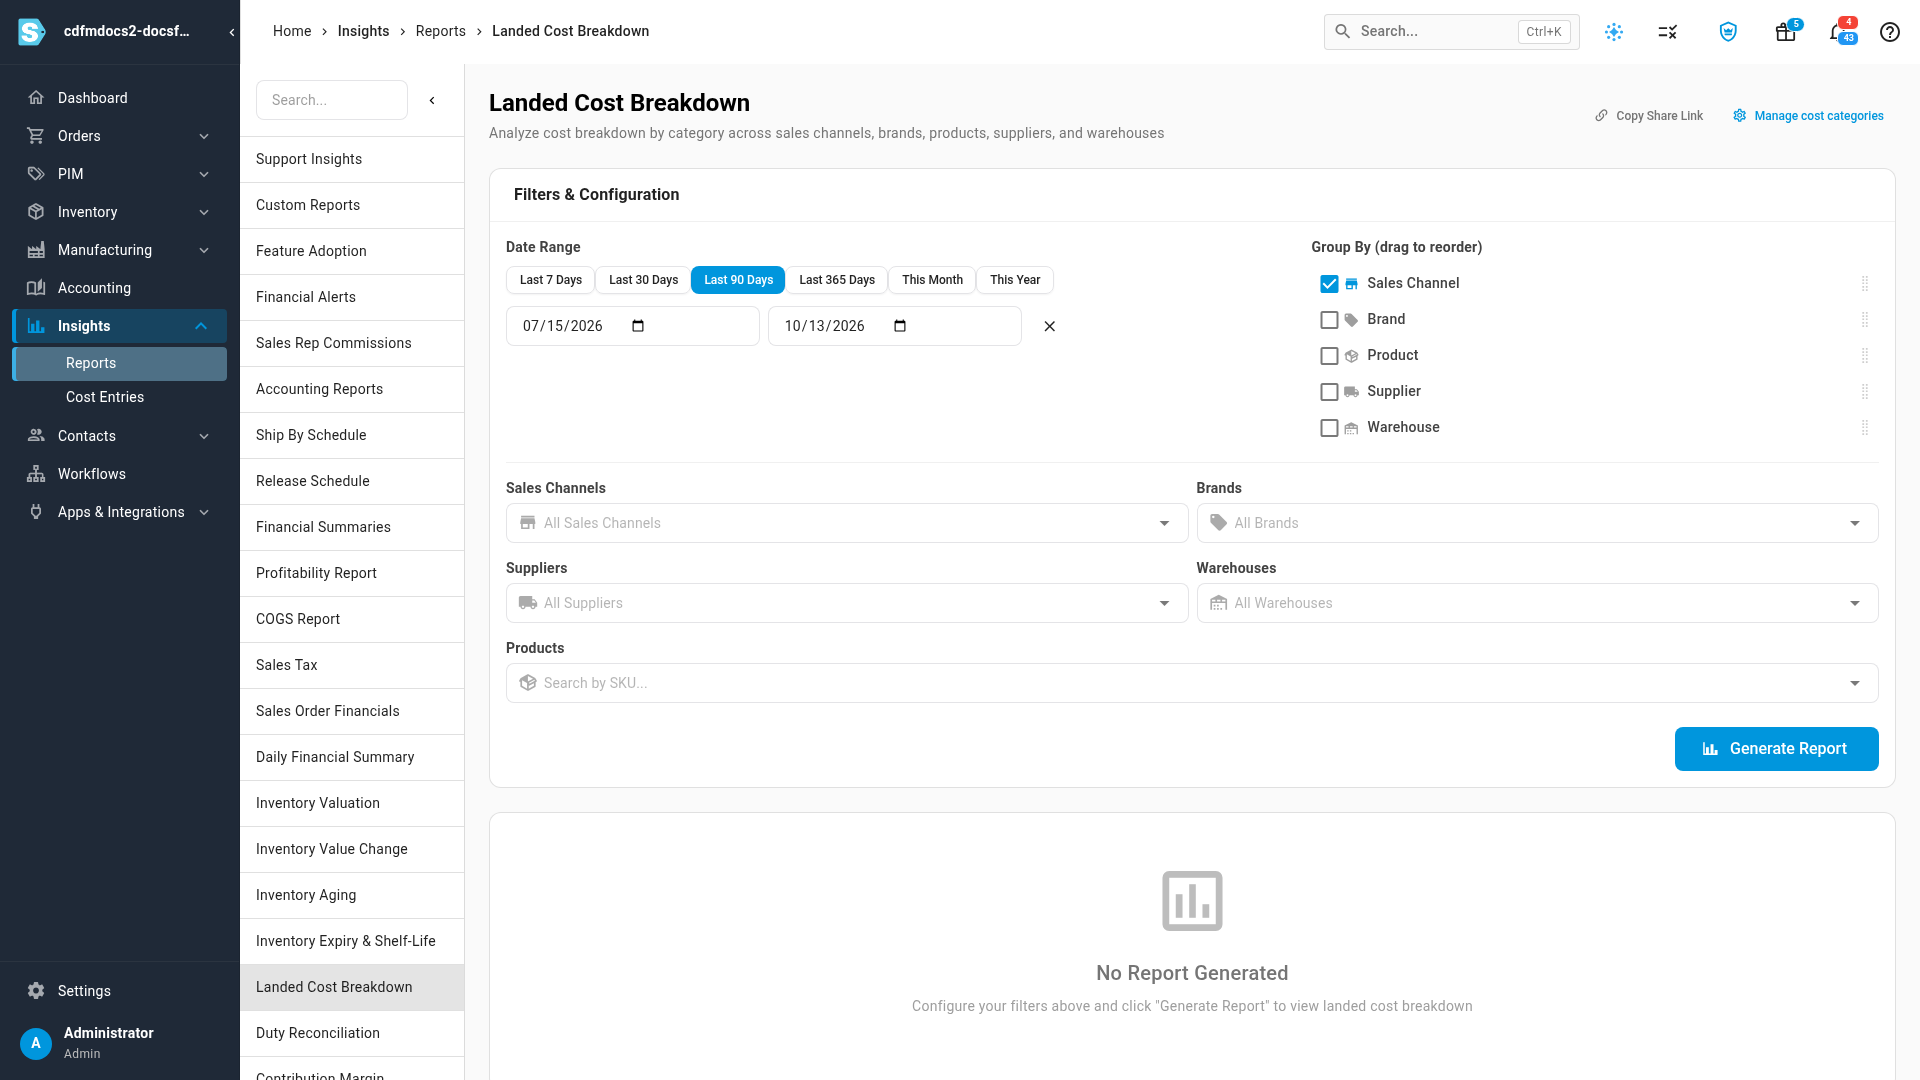
Task: Uncheck the Sales Channel group-by checkbox
Action: (x=1329, y=284)
